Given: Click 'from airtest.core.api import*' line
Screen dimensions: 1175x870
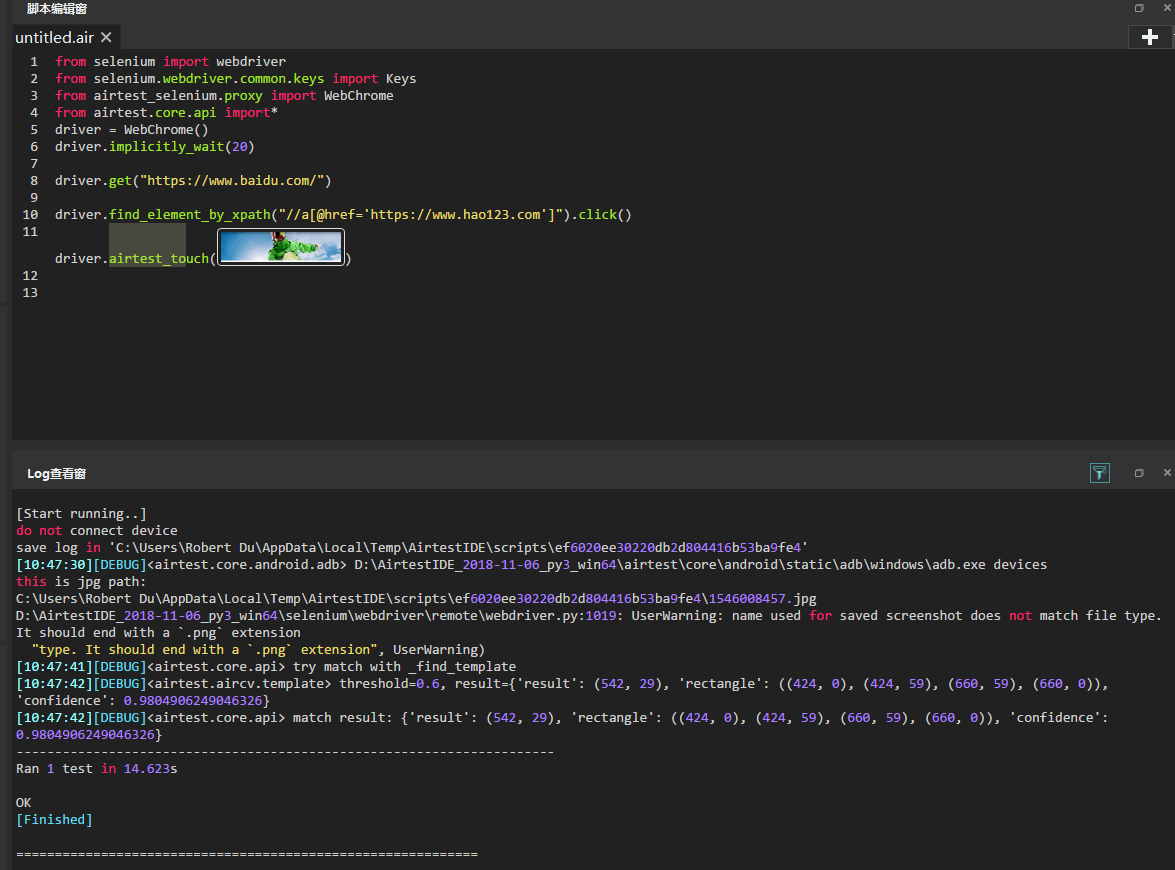Looking at the screenshot, I should click(x=166, y=112).
